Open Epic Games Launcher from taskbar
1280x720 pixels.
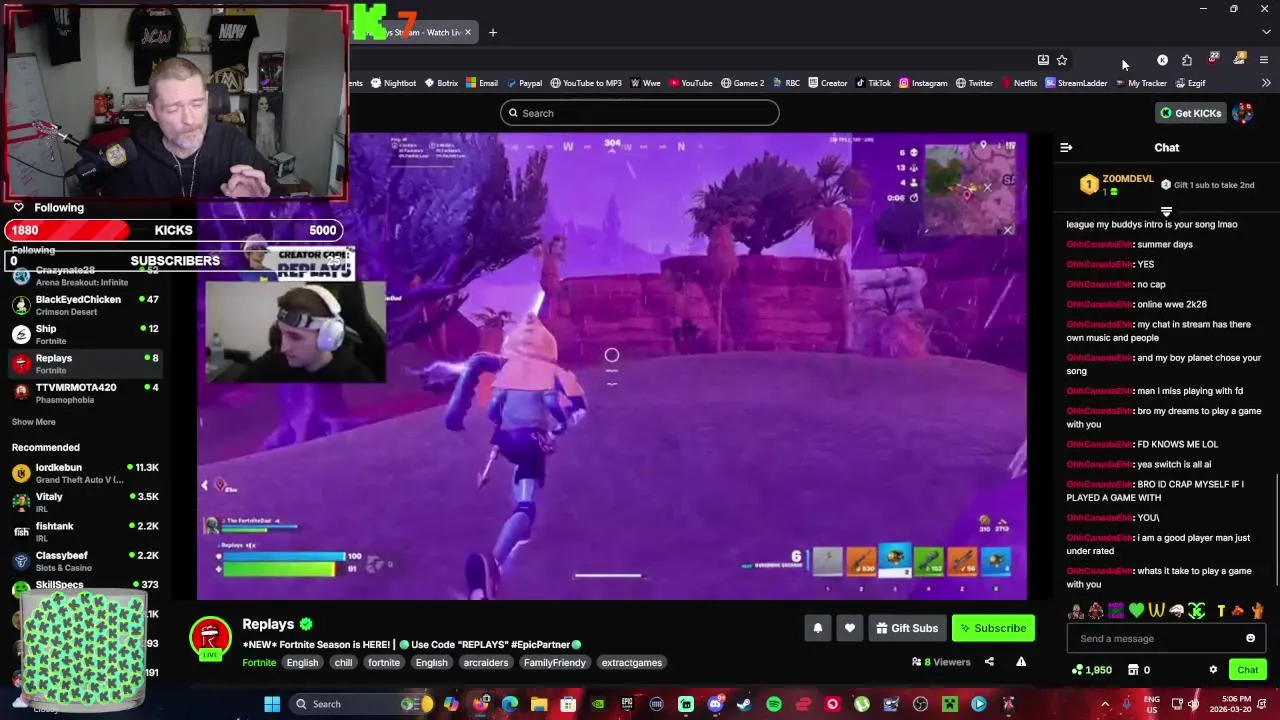[x=627, y=704]
